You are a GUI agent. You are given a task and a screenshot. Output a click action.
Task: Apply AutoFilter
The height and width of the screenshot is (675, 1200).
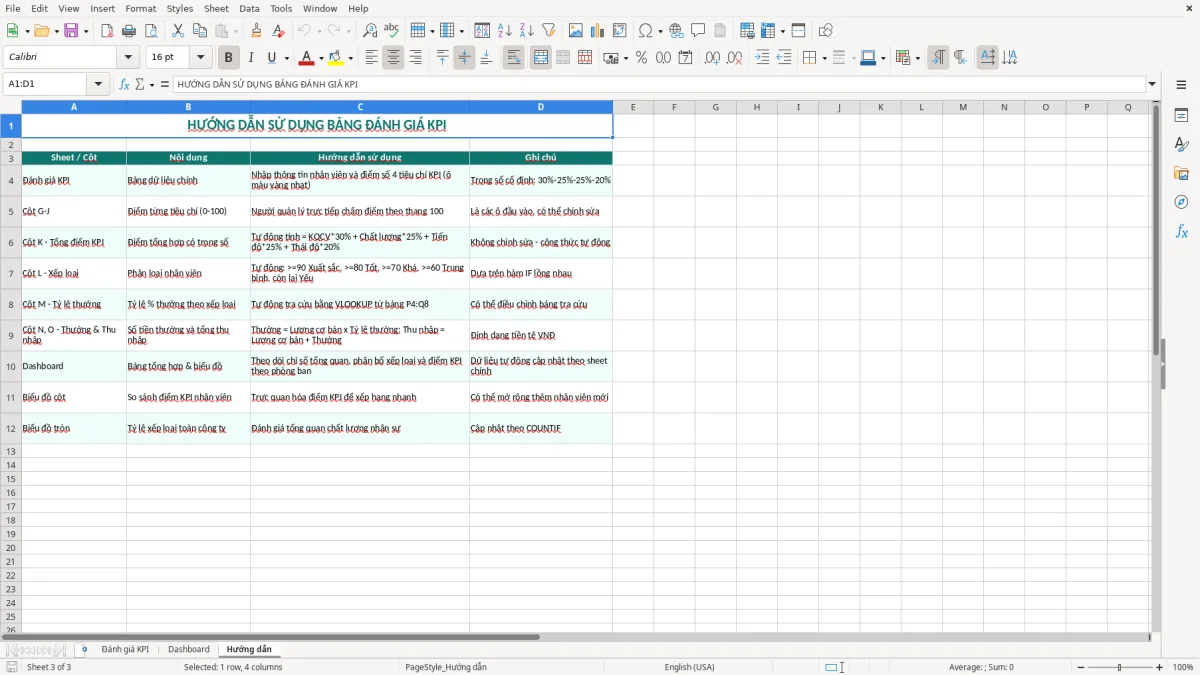[549, 31]
